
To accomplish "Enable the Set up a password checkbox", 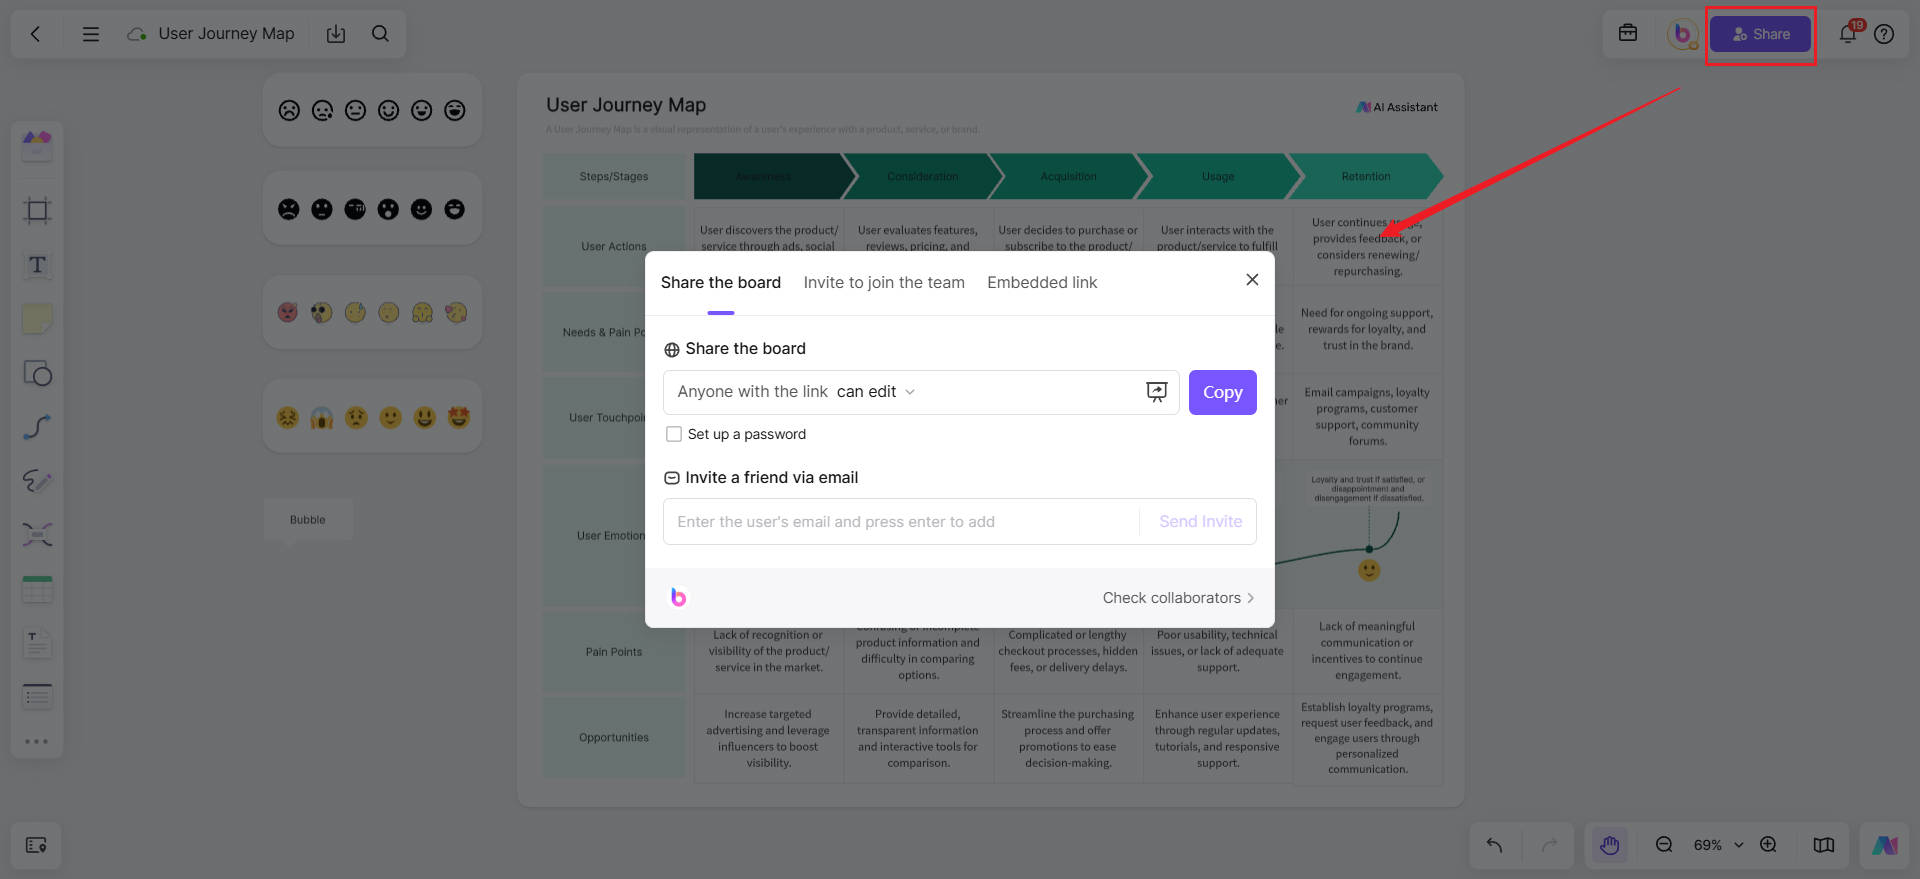I will click(674, 434).
